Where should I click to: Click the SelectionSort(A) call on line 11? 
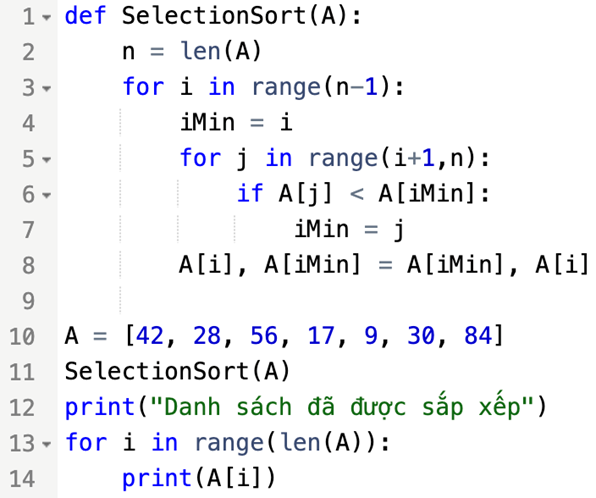[x=177, y=371]
